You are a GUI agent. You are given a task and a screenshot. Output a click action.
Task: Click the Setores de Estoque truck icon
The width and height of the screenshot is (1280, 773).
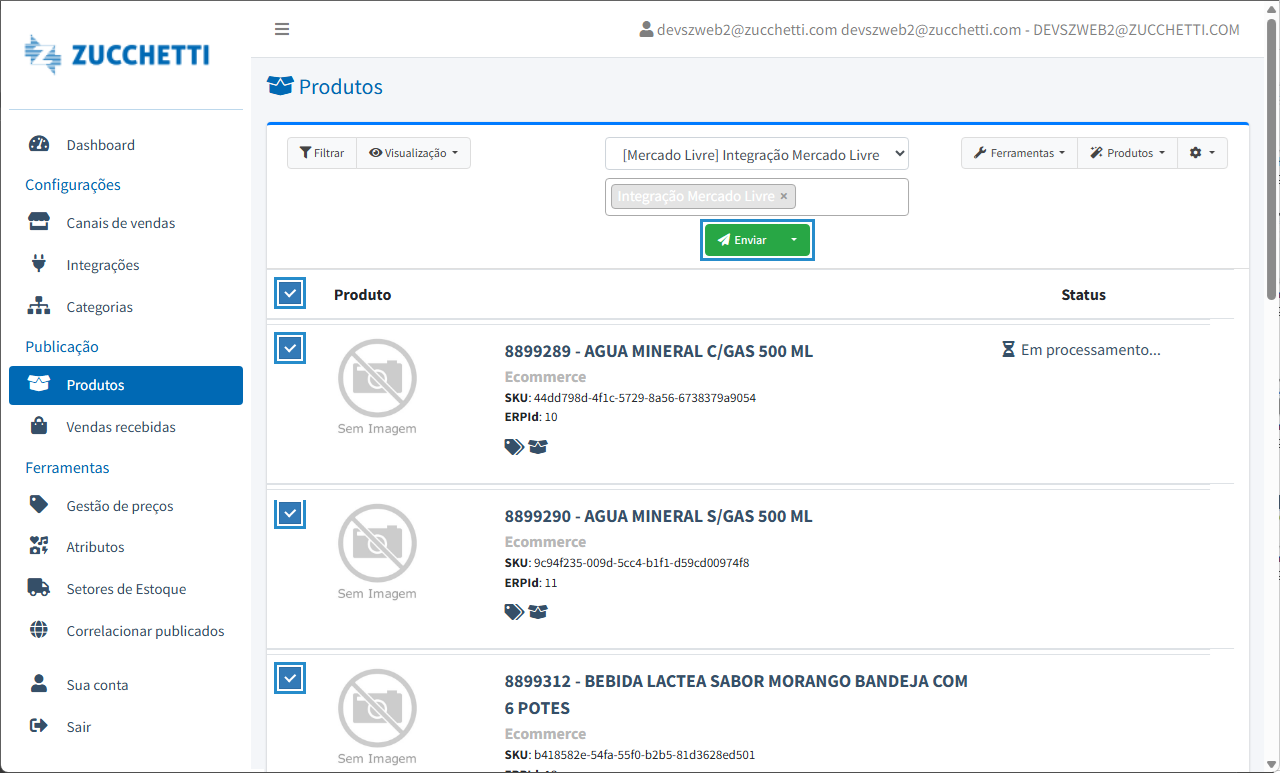[39, 588]
